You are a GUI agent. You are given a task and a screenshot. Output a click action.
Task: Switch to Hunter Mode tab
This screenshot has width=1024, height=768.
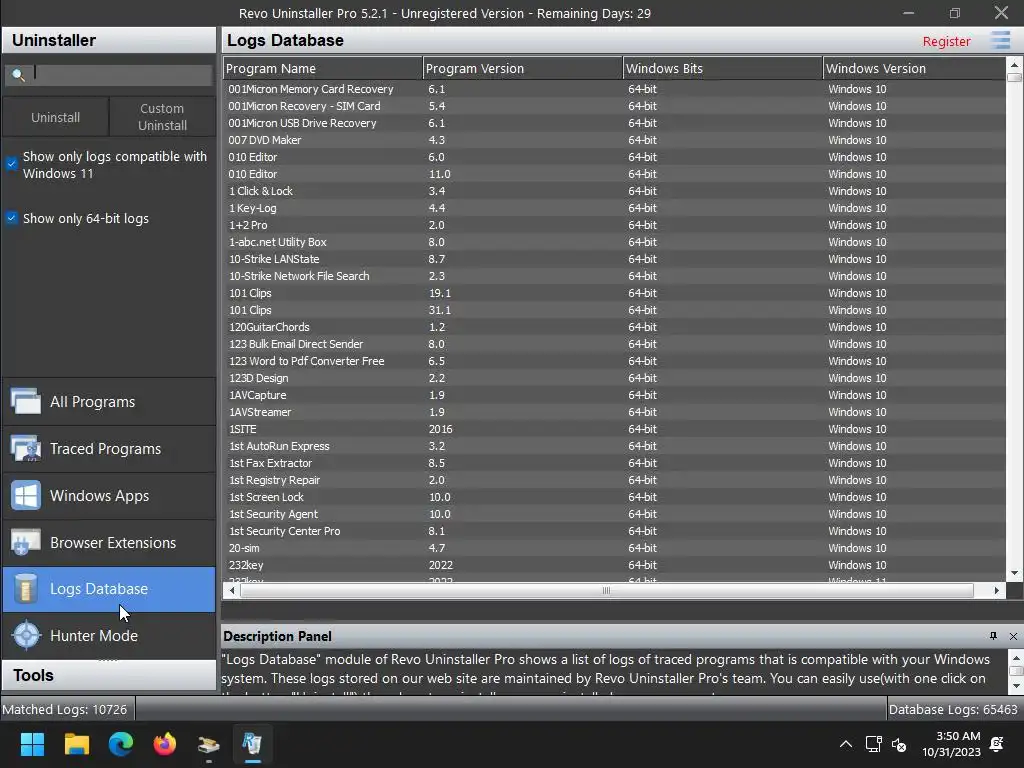108,635
